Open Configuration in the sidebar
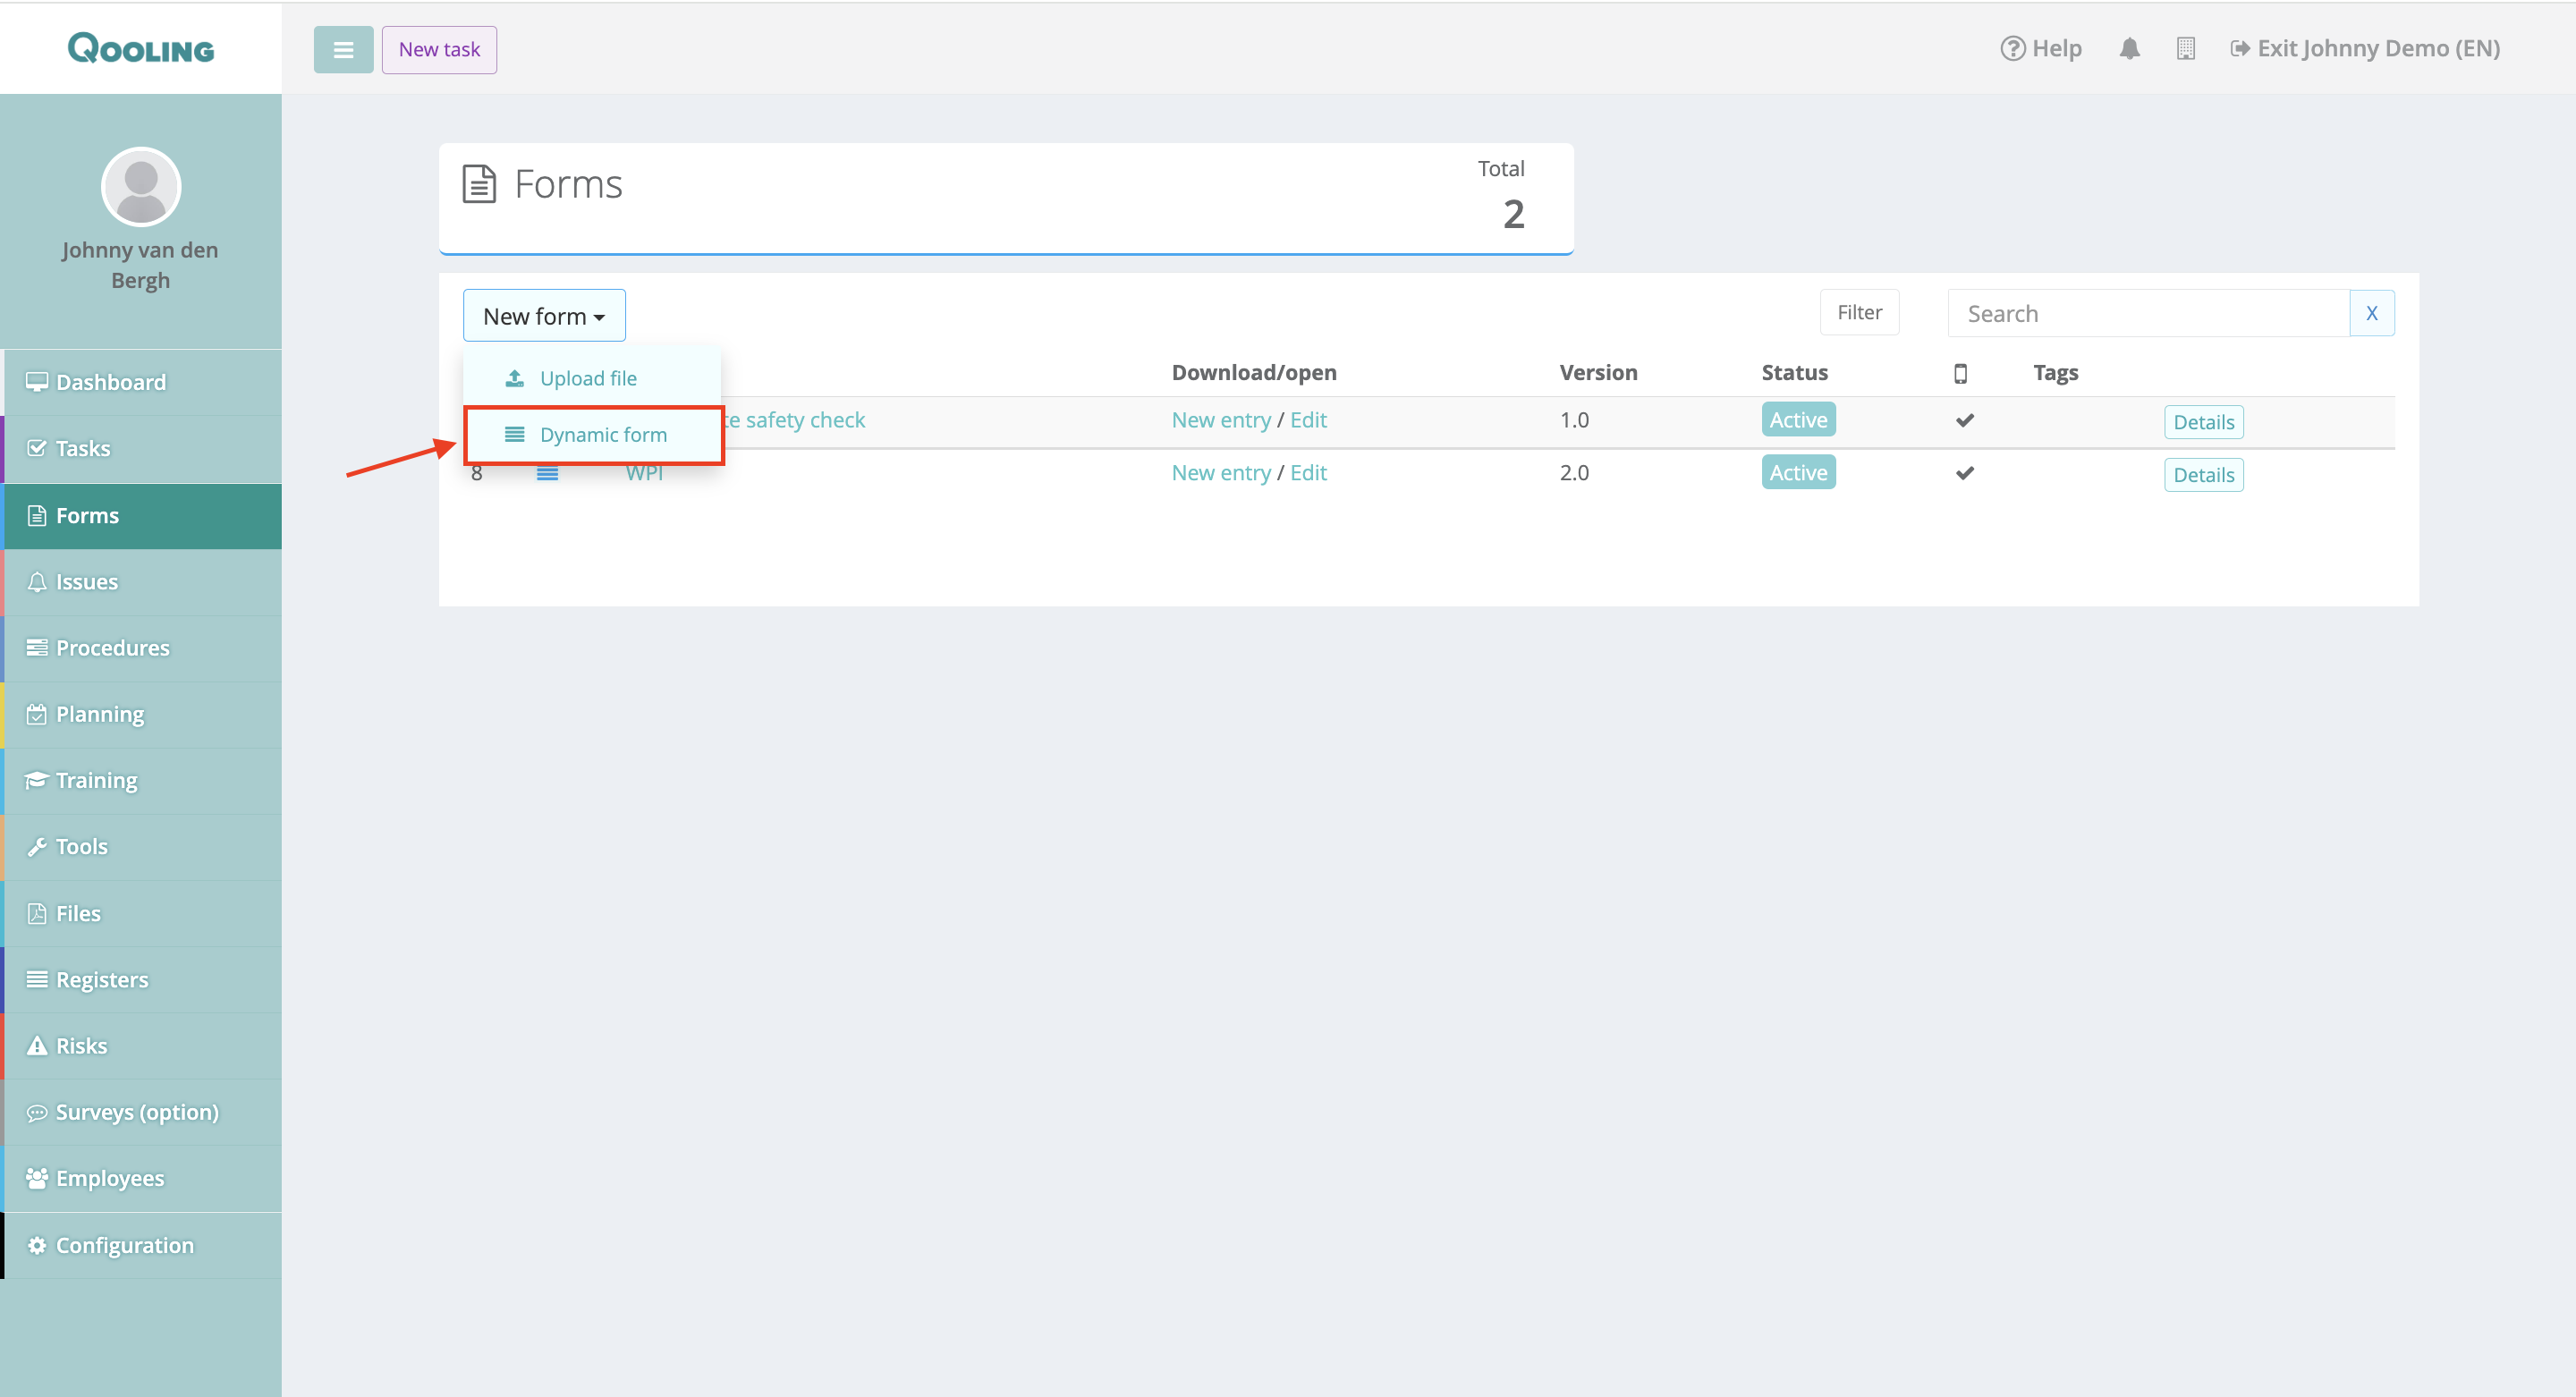Viewport: 2576px width, 1397px height. [x=124, y=1245]
